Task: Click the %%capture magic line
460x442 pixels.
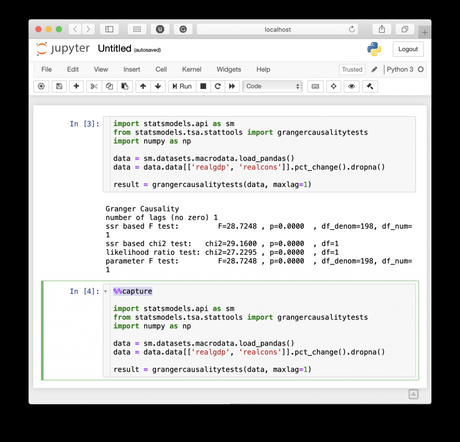Action: [133, 291]
